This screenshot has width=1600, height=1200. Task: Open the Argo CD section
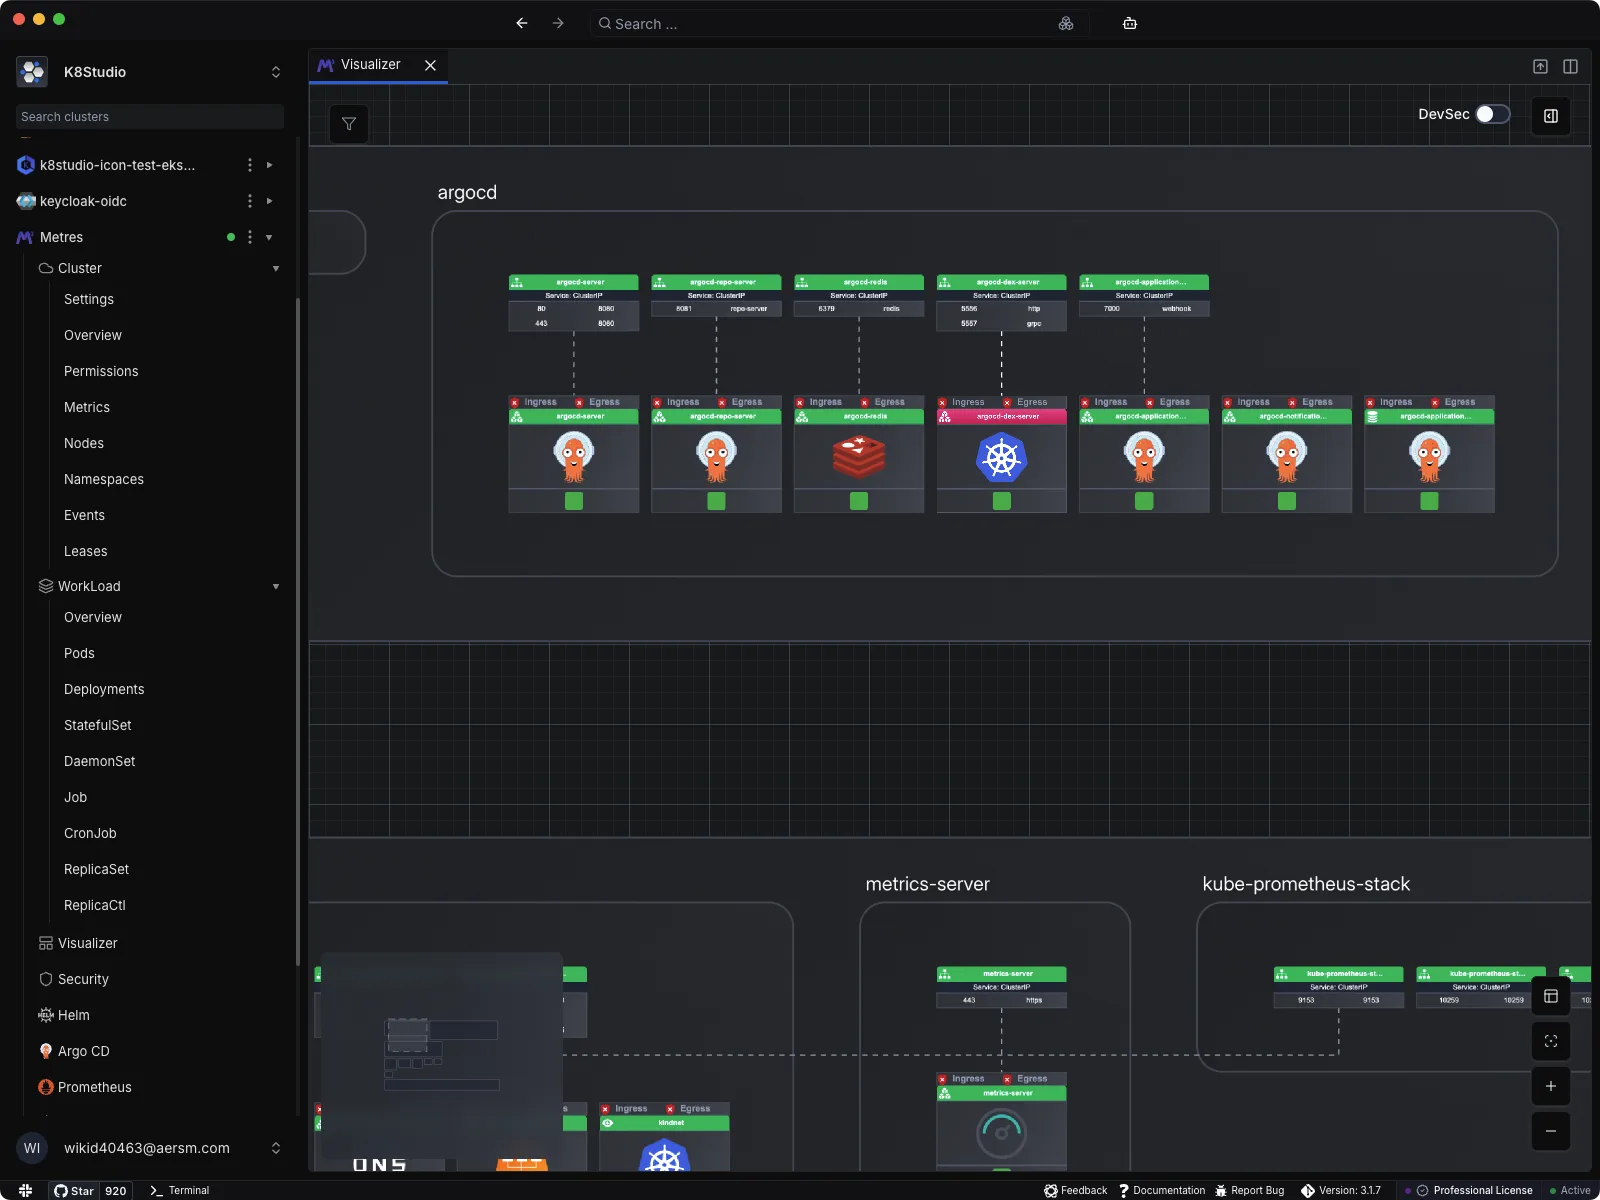pos(74,1051)
